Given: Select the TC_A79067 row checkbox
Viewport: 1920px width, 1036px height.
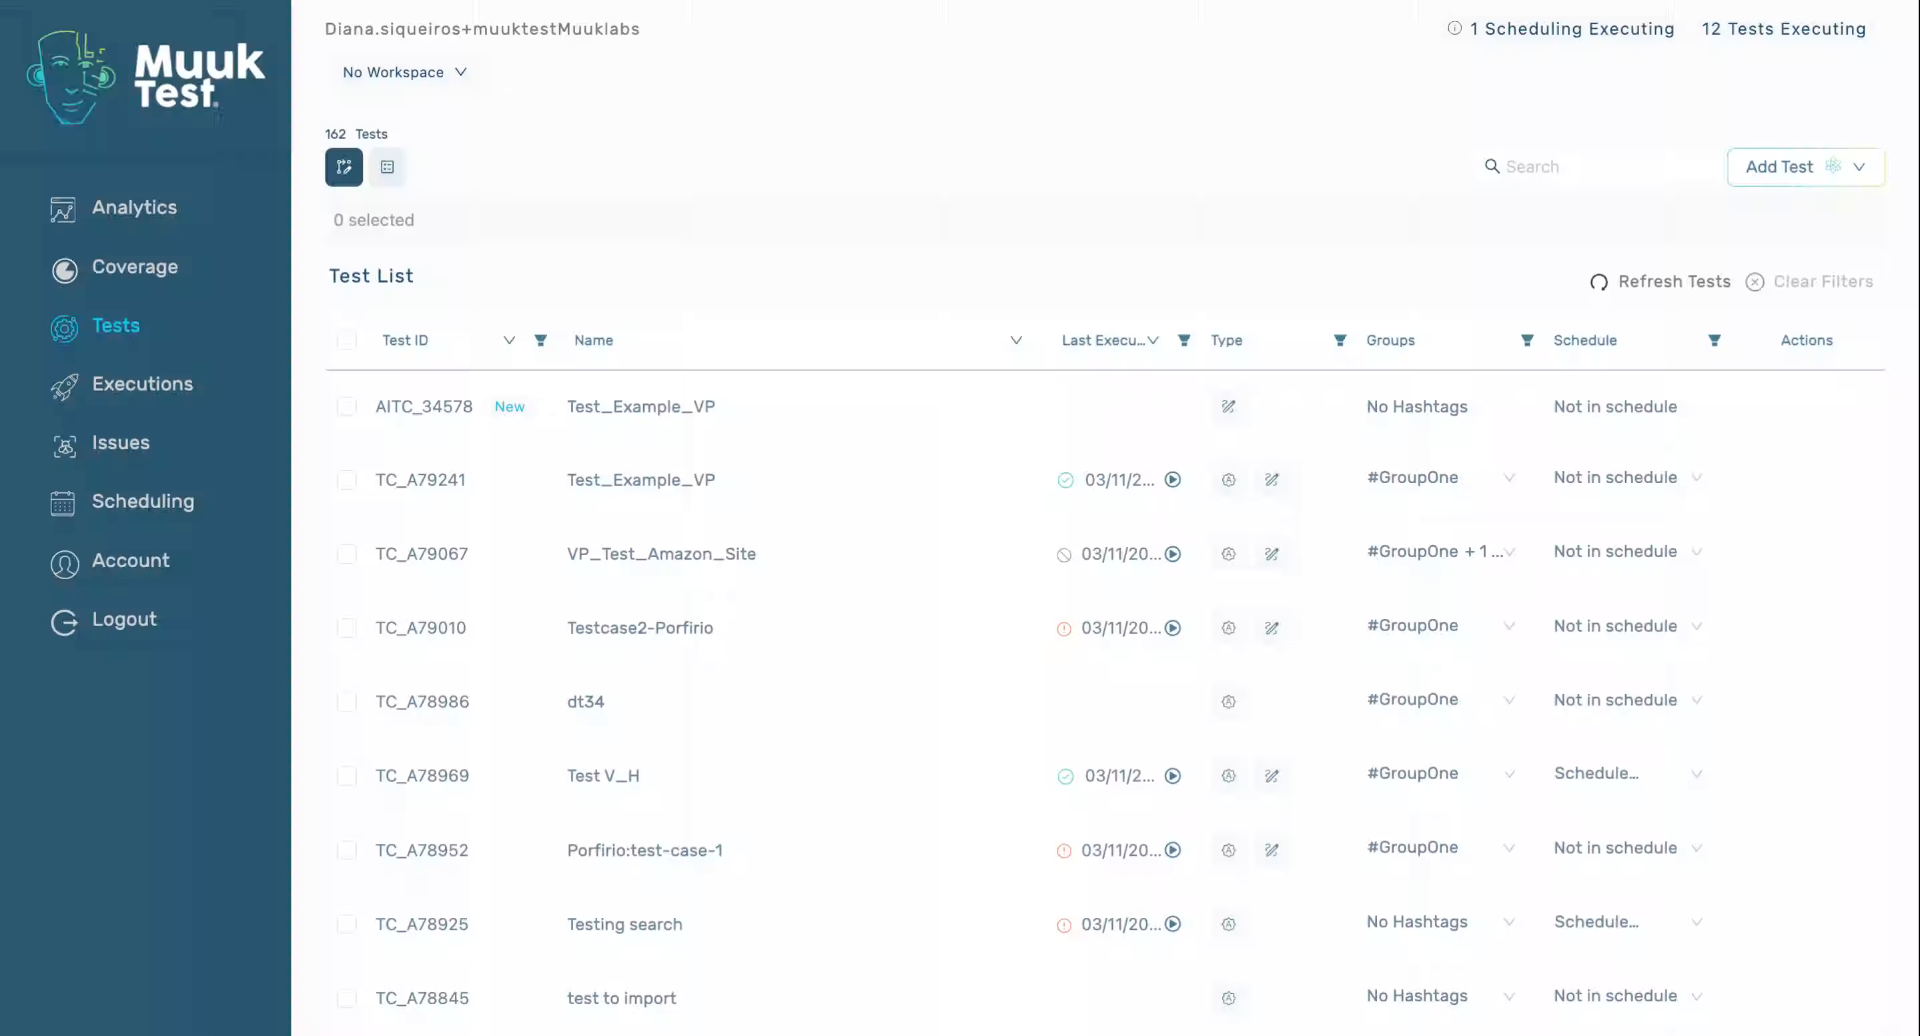Looking at the screenshot, I should [x=347, y=554].
